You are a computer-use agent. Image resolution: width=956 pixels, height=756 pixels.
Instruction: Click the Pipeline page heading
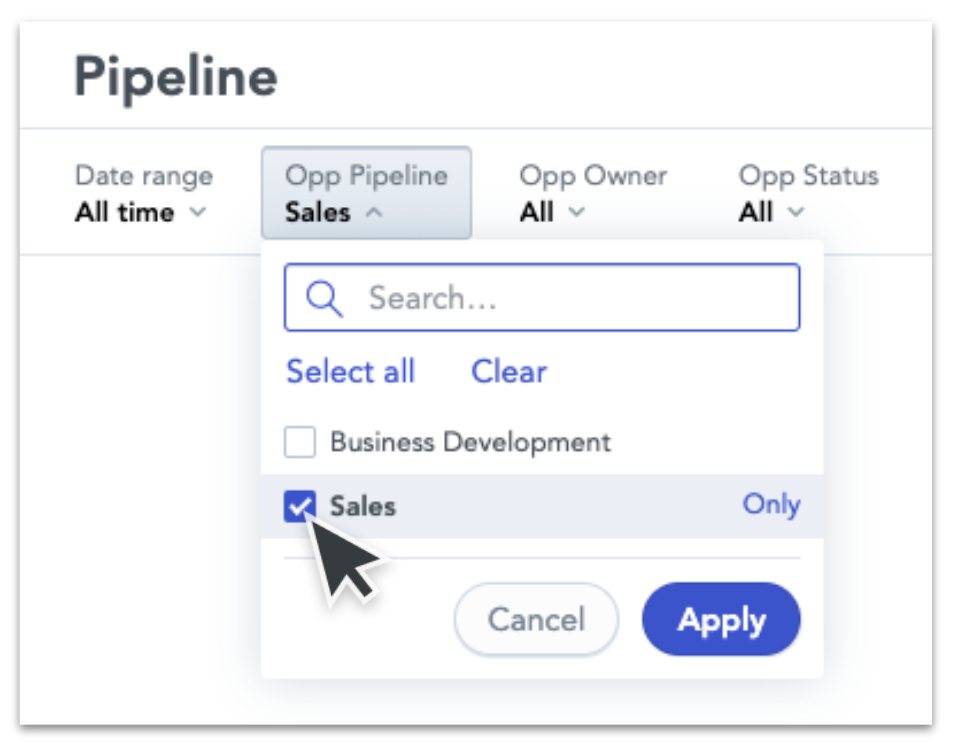coord(176,78)
